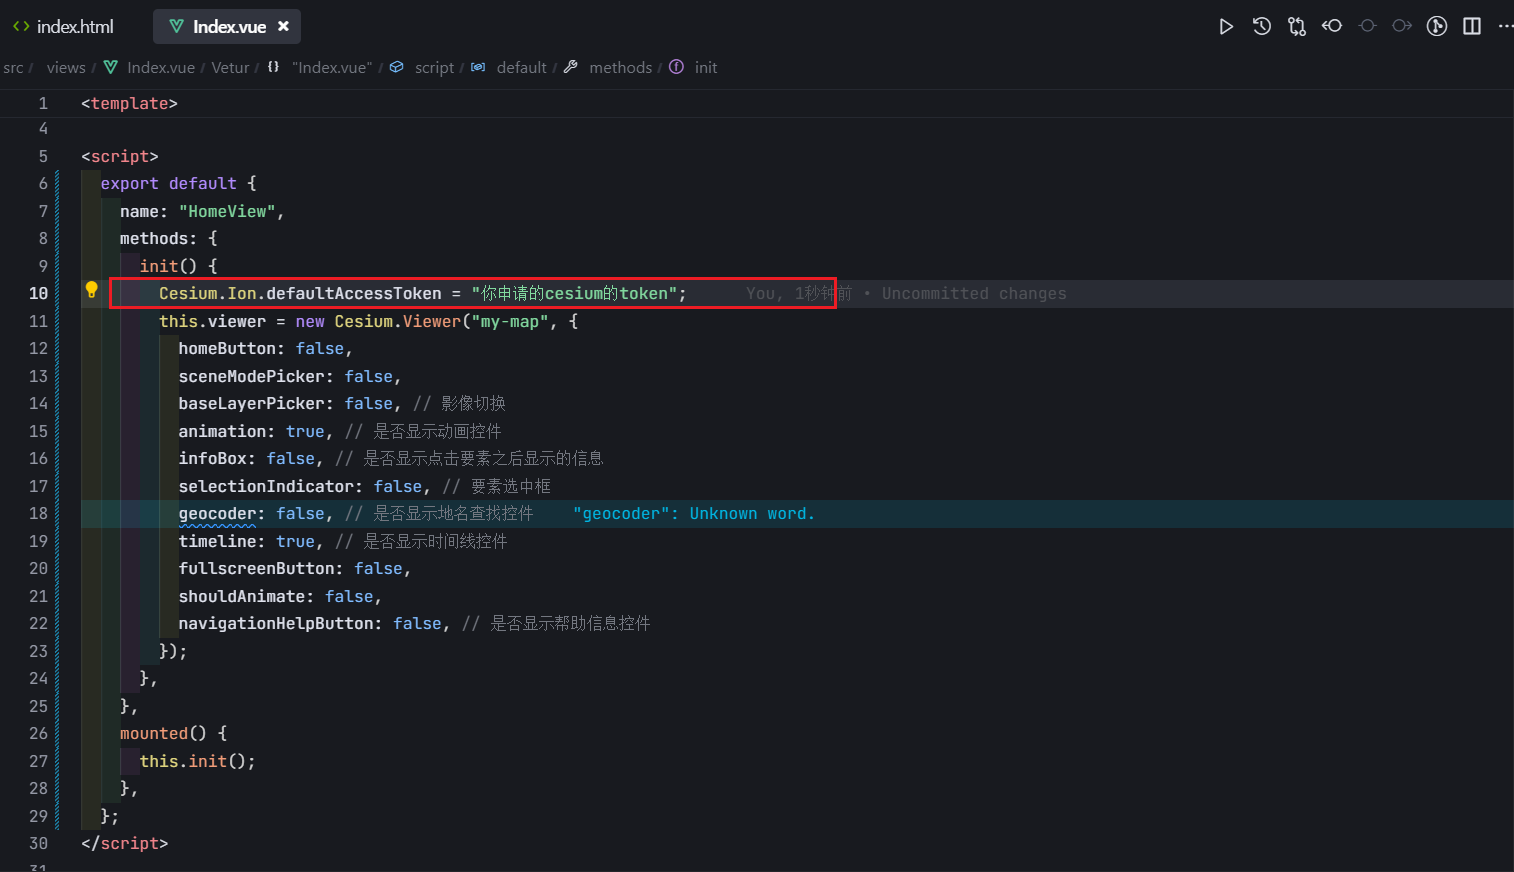Open previous revision left-arrow circle icon
This screenshot has height=872, width=1514.
(x=1332, y=26)
